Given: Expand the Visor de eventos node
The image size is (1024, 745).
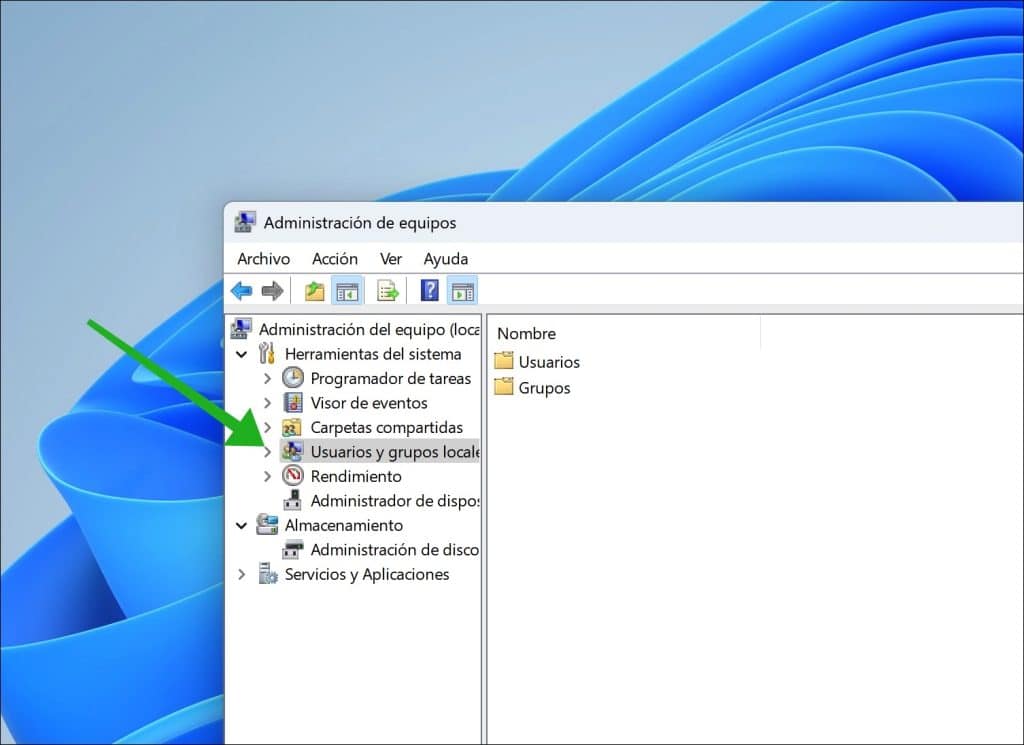Looking at the screenshot, I should (x=267, y=403).
